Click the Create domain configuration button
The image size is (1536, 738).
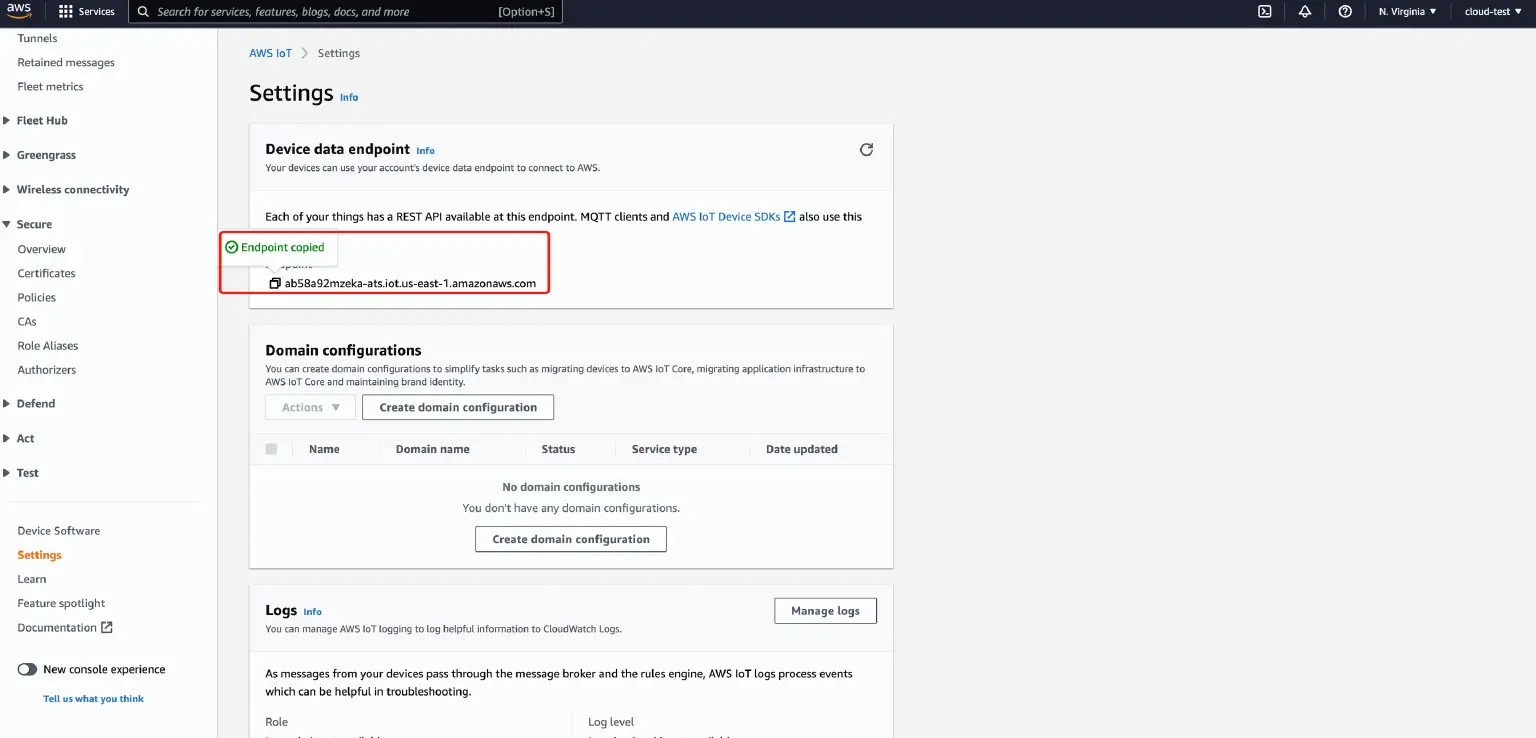click(x=457, y=407)
